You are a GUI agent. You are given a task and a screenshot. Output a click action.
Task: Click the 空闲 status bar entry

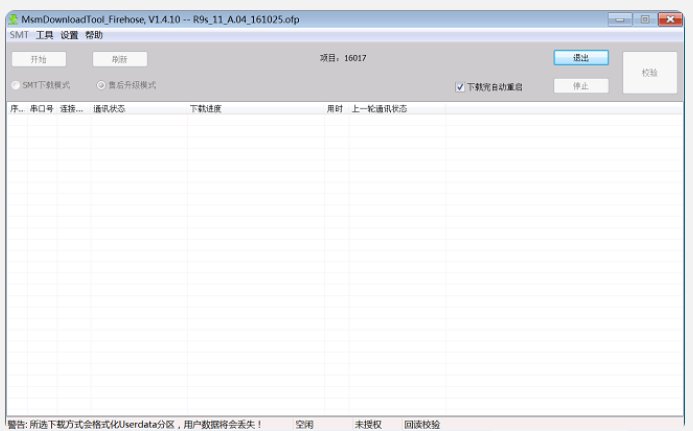(304, 425)
